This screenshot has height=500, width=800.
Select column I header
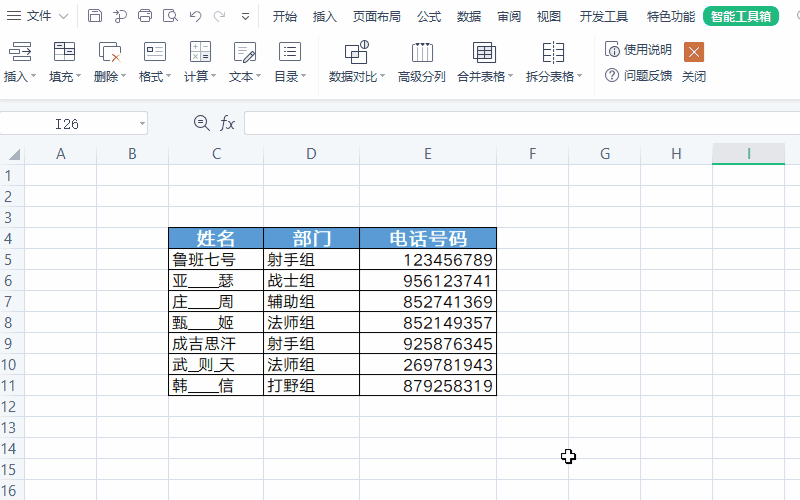(748, 154)
